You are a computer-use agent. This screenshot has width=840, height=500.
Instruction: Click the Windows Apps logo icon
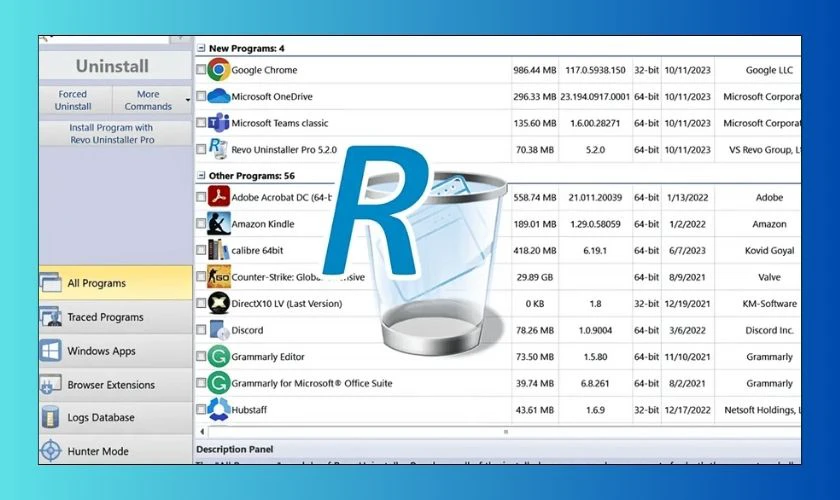point(51,351)
